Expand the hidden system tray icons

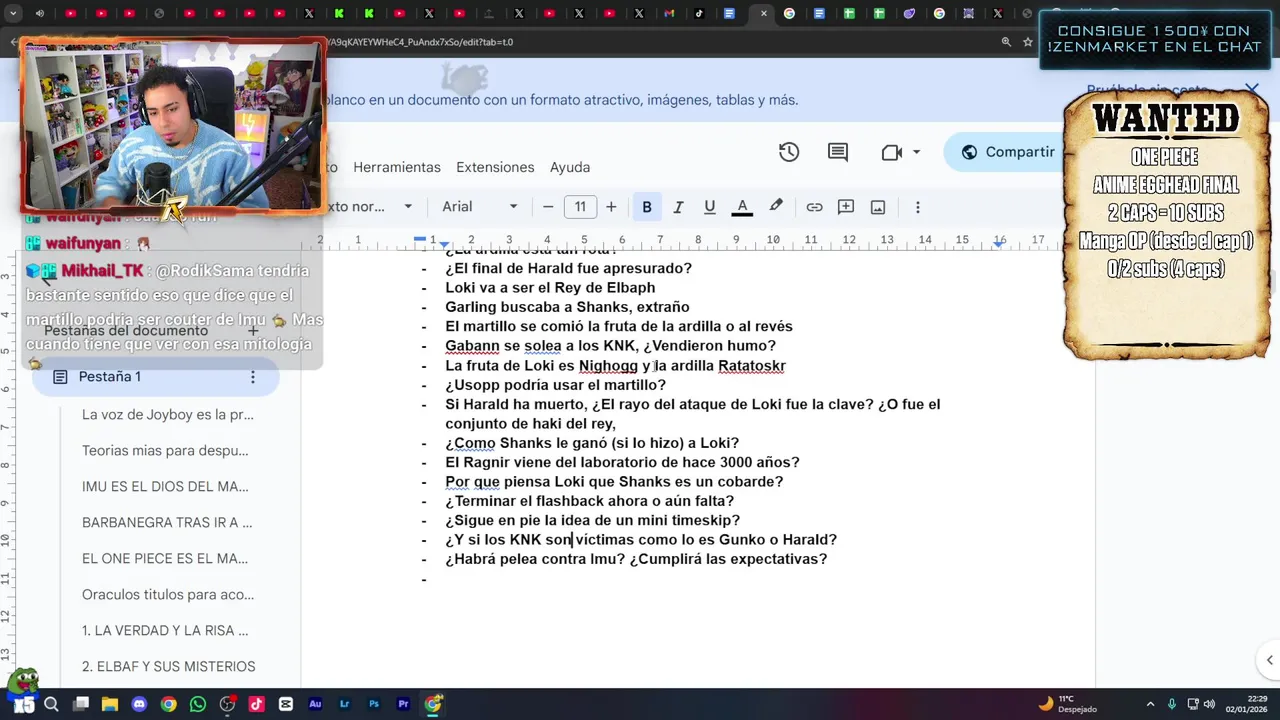click(1150, 704)
